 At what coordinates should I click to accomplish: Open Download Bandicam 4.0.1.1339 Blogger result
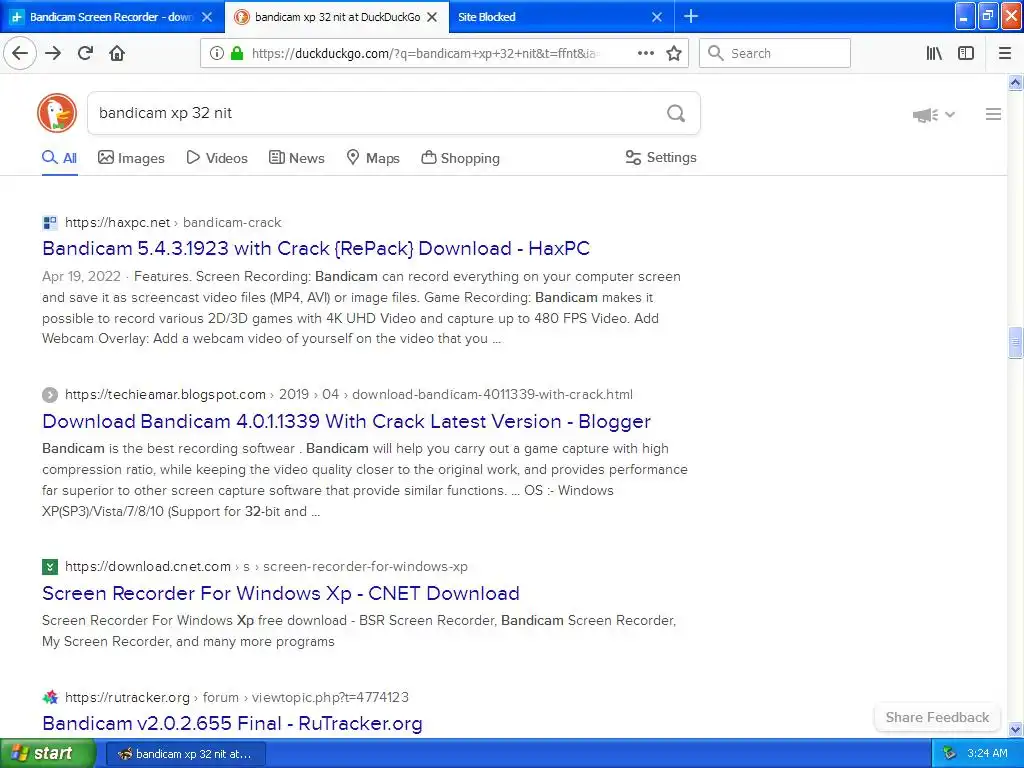pyautogui.click(x=346, y=421)
